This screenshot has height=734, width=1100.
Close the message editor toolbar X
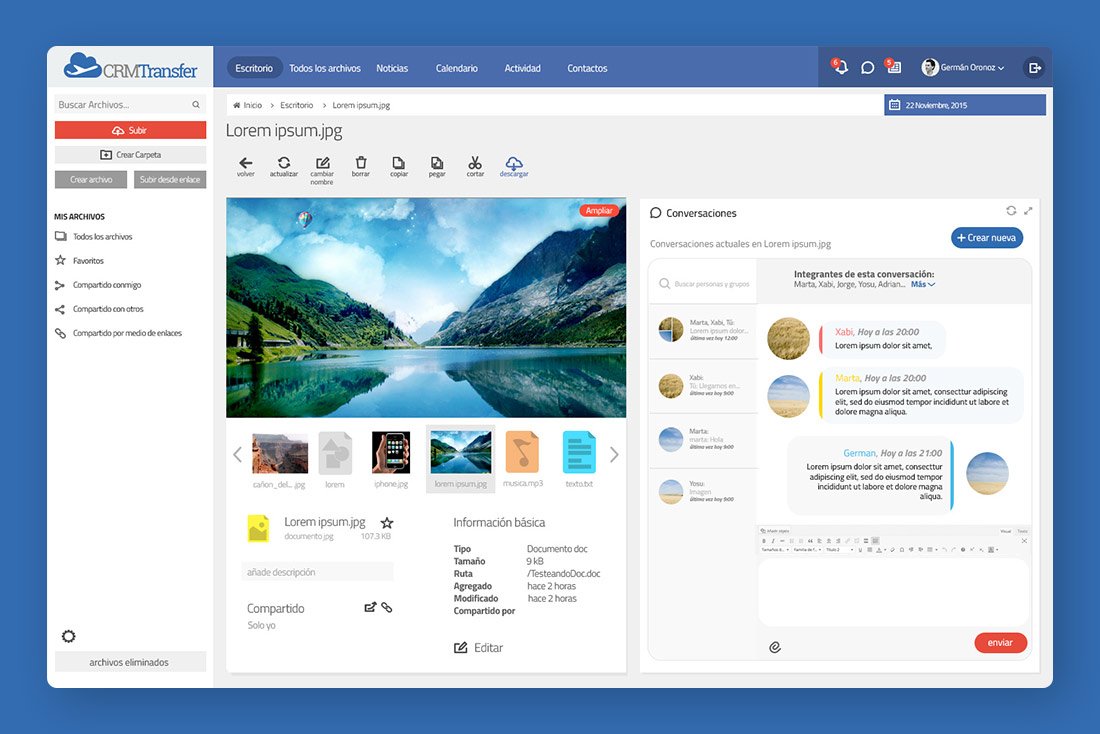[x=1024, y=541]
